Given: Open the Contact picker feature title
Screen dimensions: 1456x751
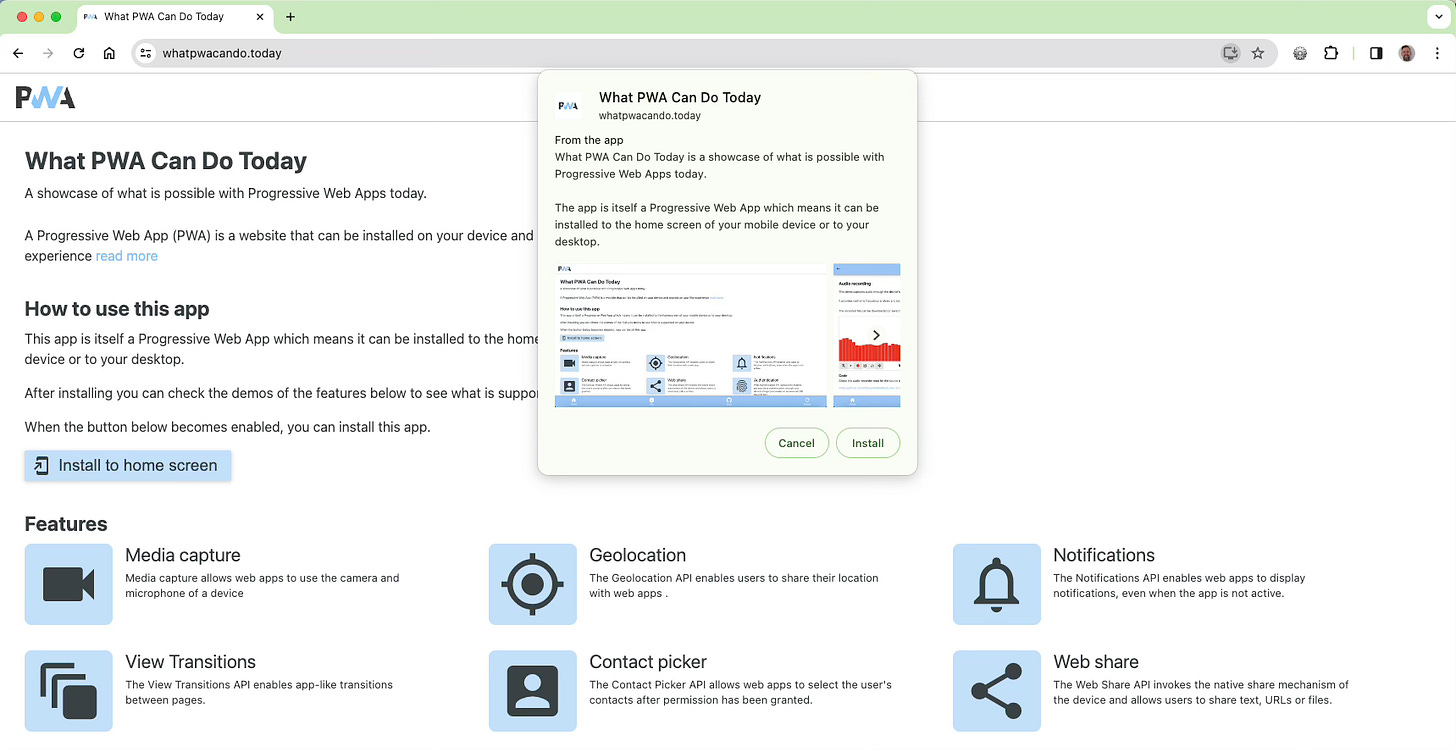Looking at the screenshot, I should [x=648, y=662].
